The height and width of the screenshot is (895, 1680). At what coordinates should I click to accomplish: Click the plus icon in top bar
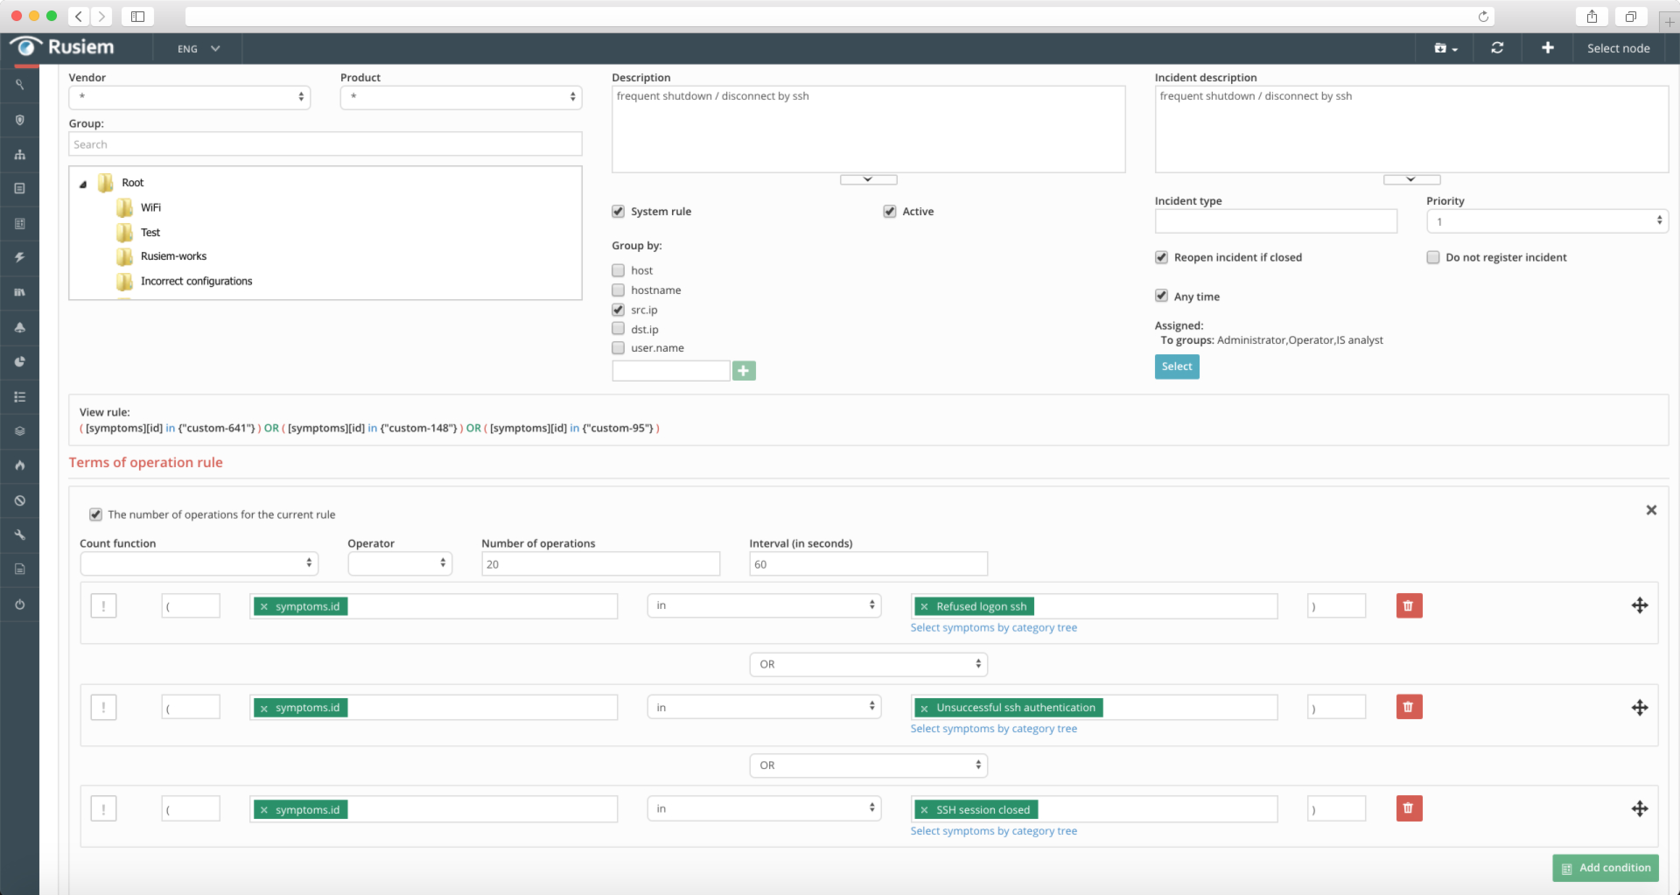tap(1547, 48)
